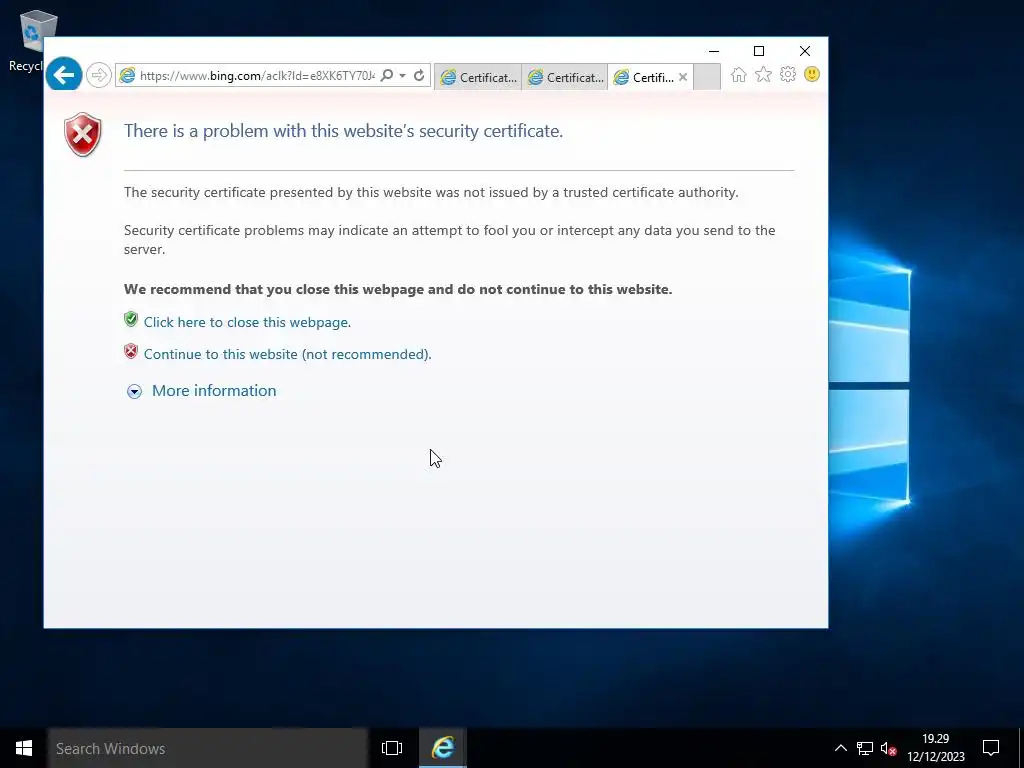Viewport: 1024px width, 768px height.
Task: Click heading "There is a problem with this website's security certificate."
Action: (344, 131)
